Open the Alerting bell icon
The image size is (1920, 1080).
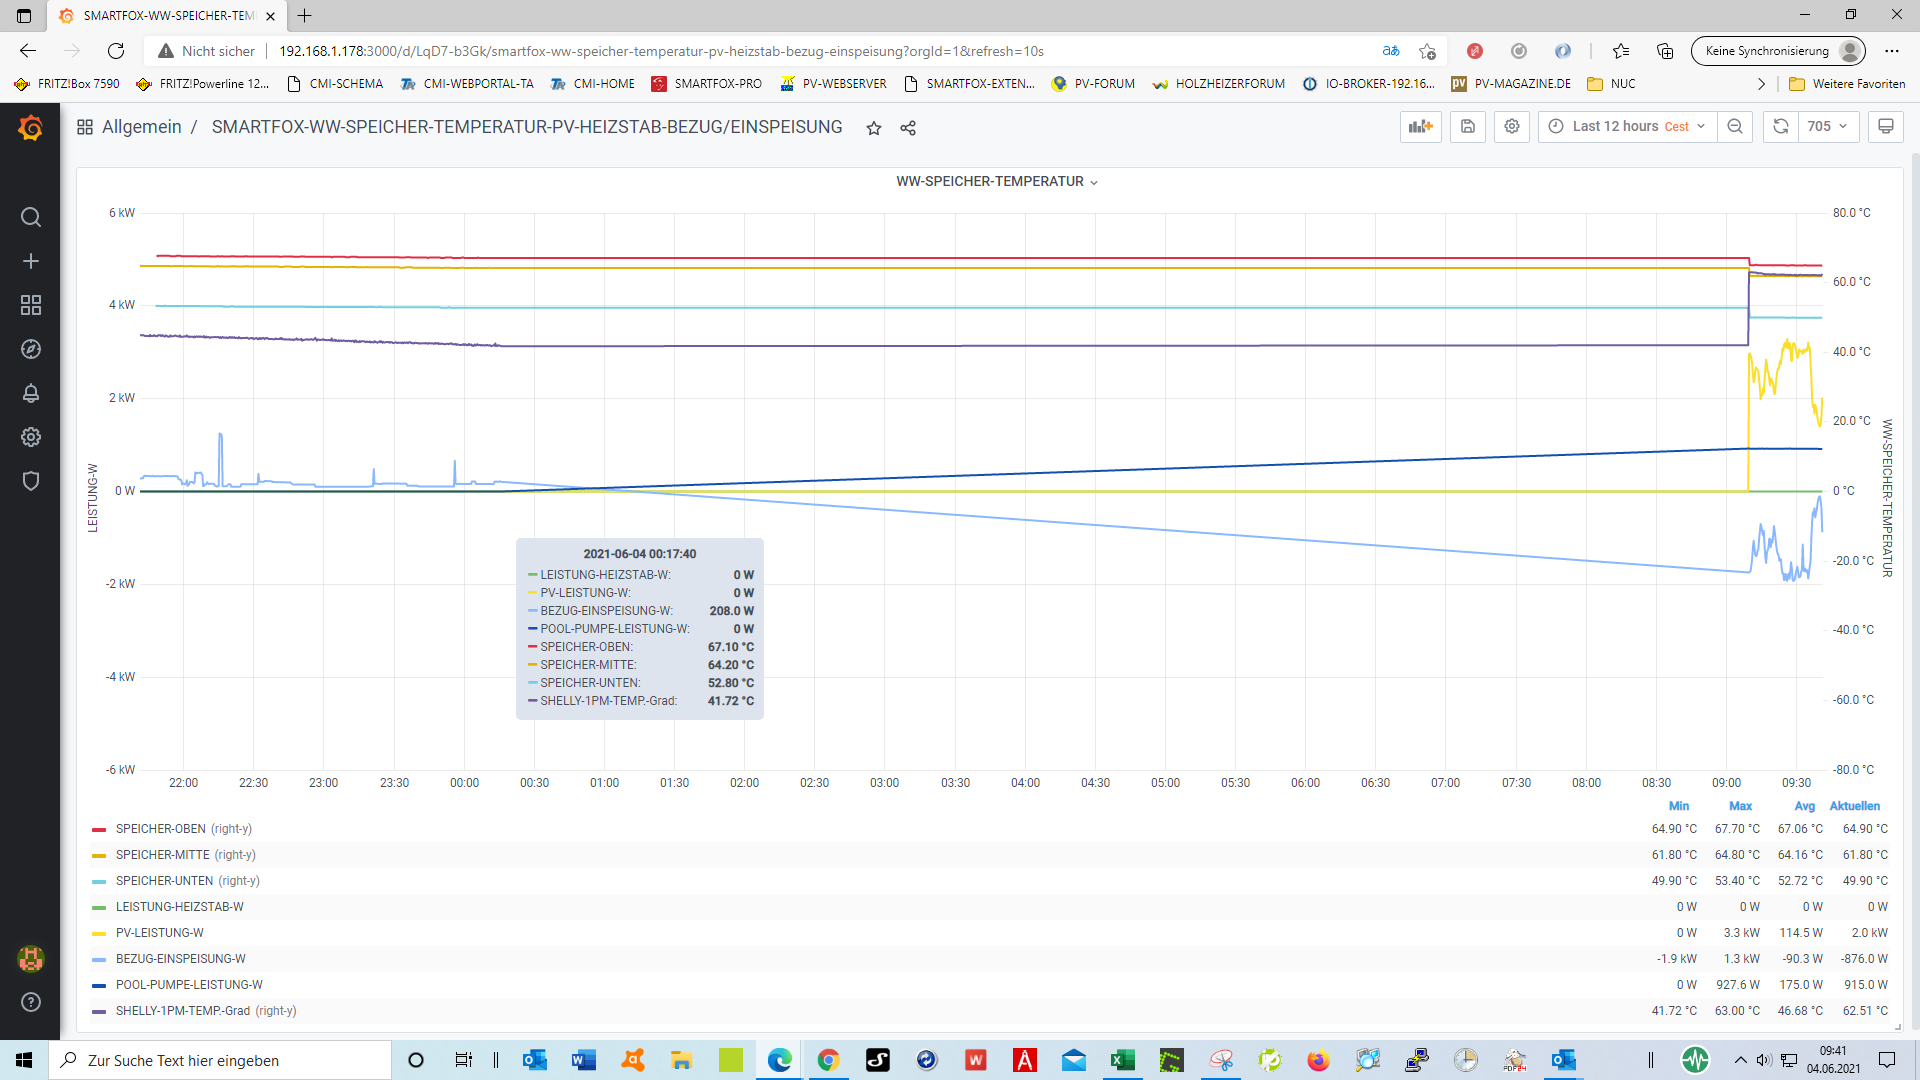click(x=30, y=393)
